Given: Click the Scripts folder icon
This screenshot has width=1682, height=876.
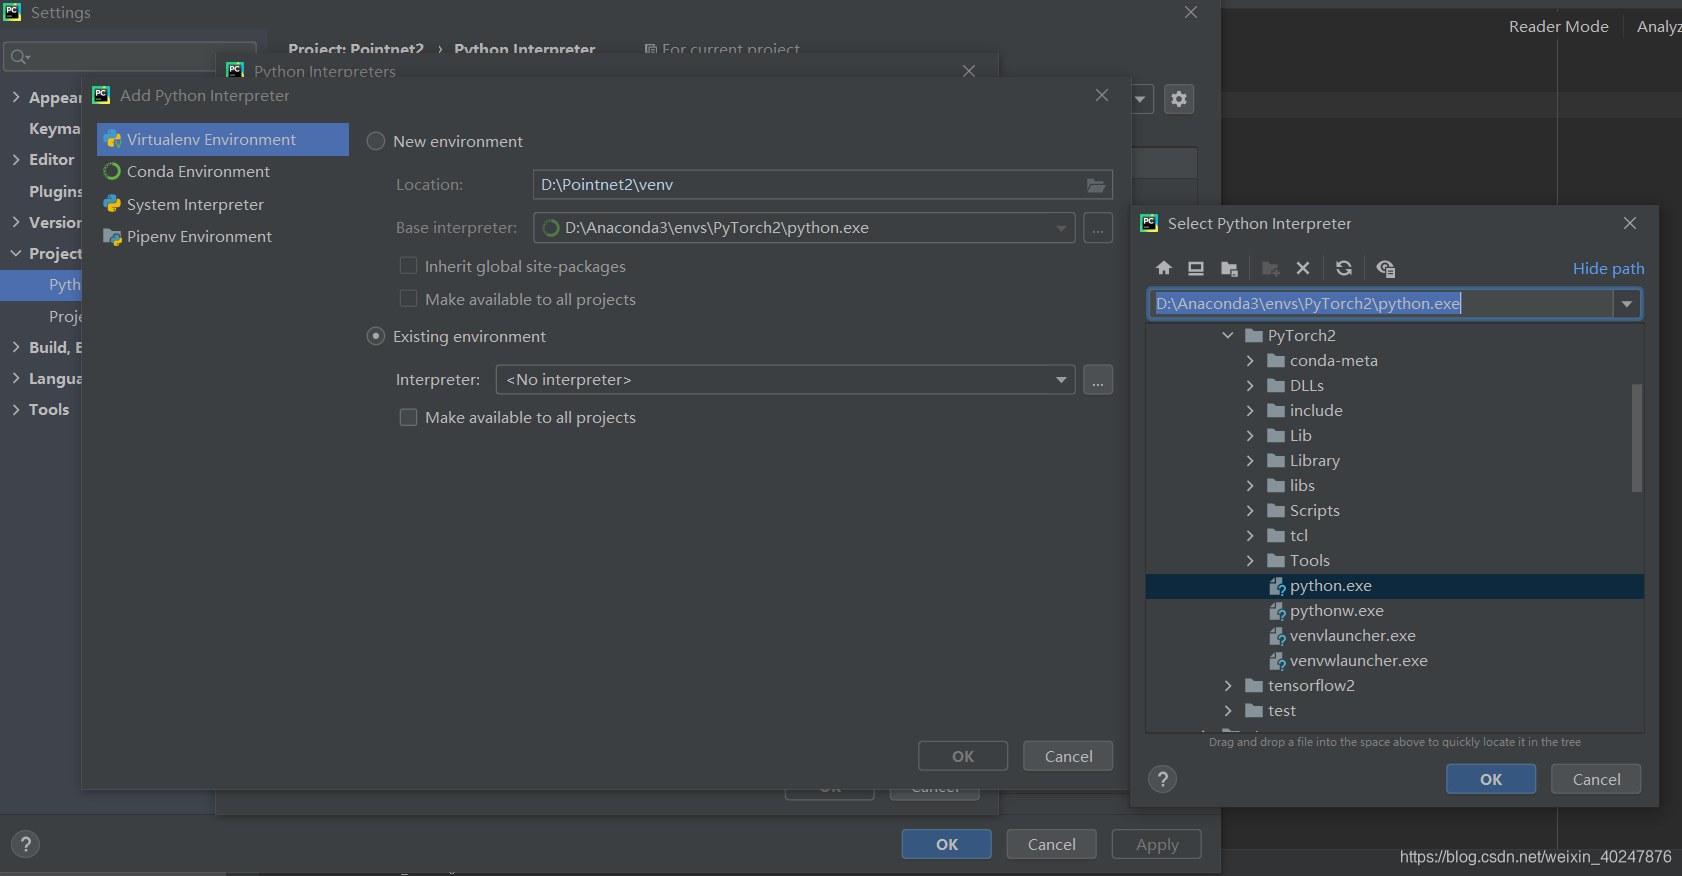Looking at the screenshot, I should point(1276,511).
